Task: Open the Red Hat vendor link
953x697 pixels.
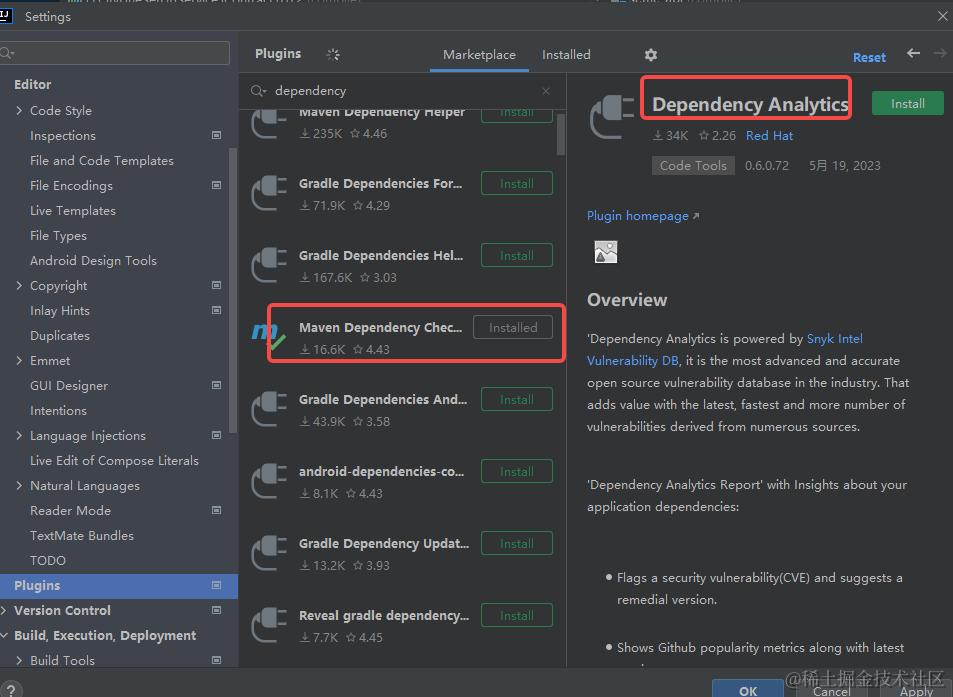Action: [769, 136]
